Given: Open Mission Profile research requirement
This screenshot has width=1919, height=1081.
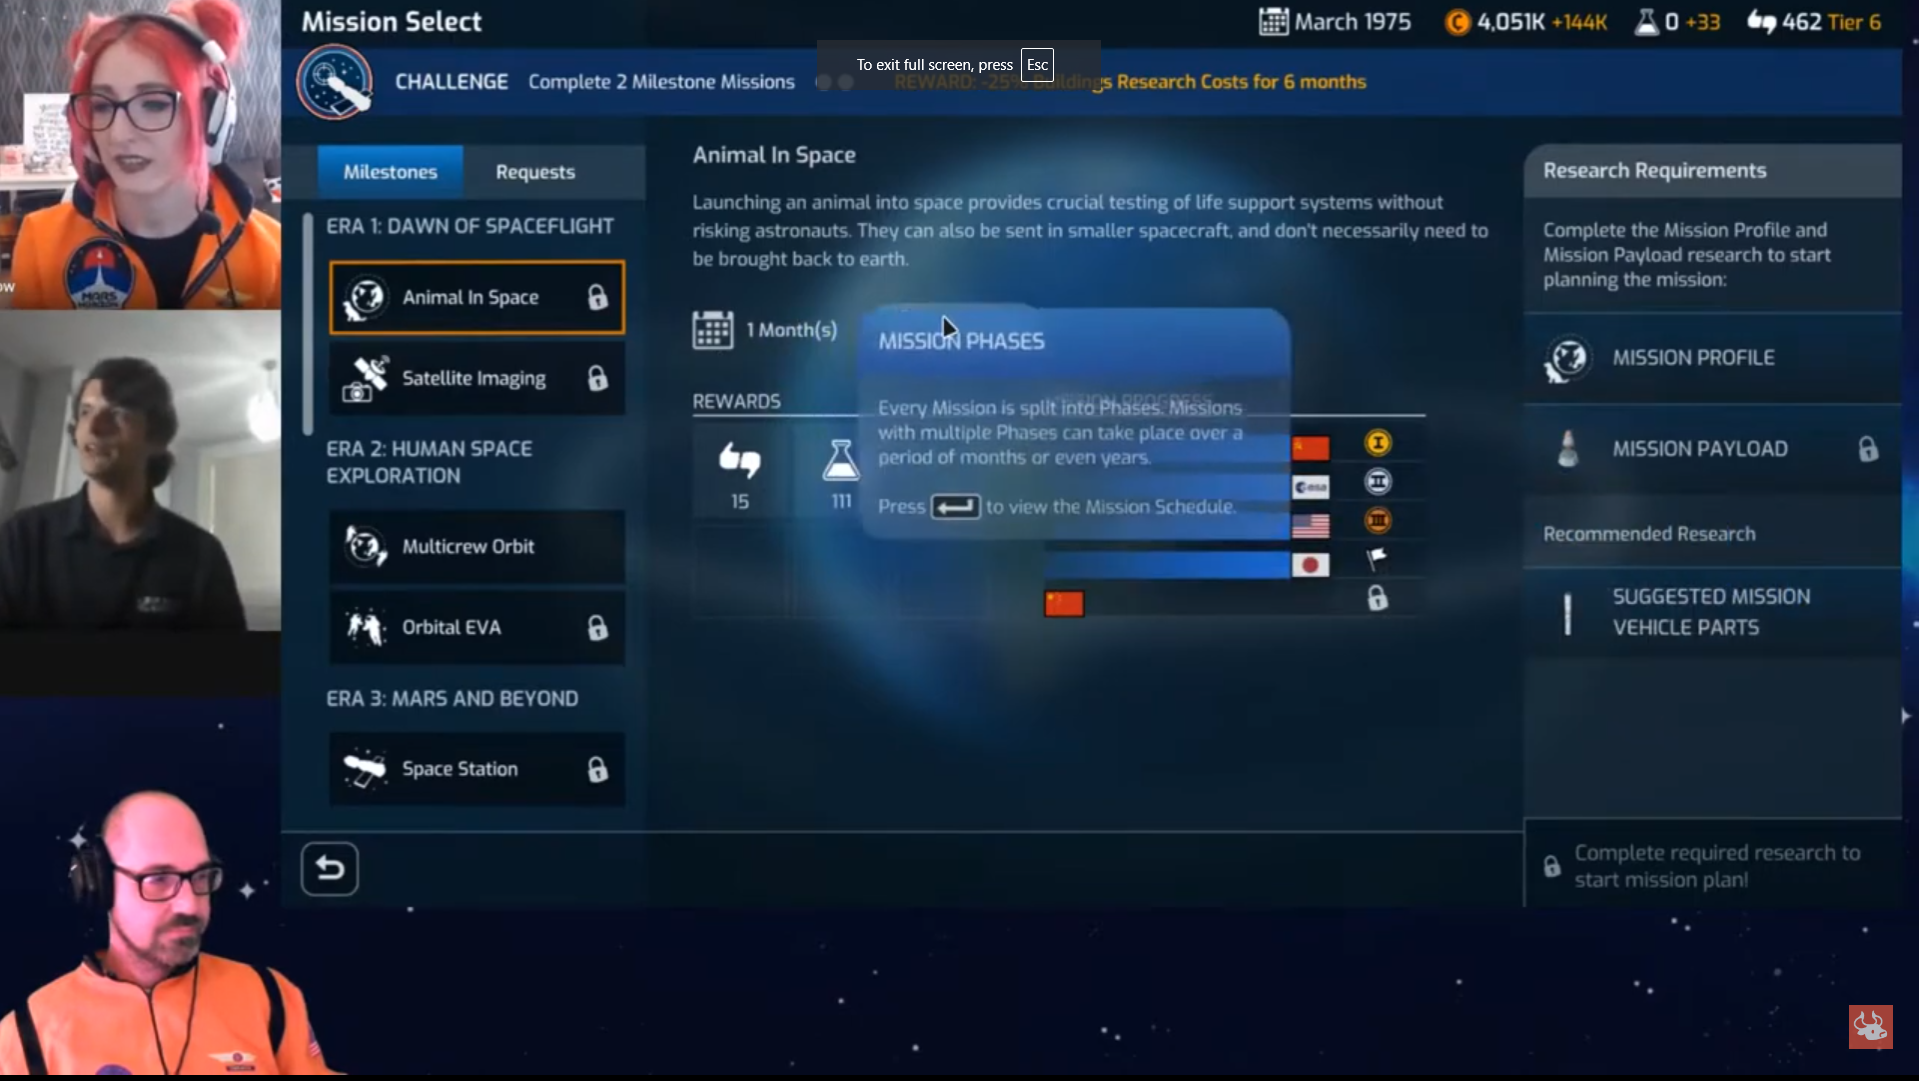Looking at the screenshot, I should [x=1711, y=358].
